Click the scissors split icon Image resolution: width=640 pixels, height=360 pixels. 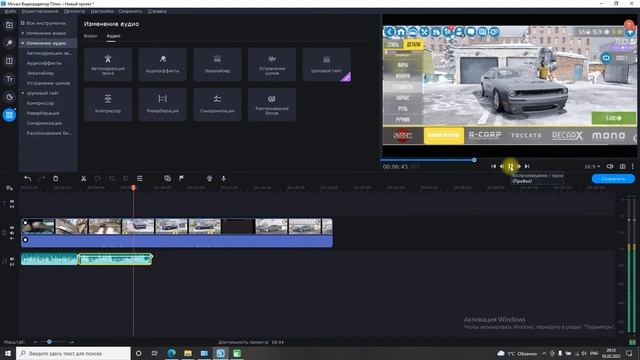84,178
